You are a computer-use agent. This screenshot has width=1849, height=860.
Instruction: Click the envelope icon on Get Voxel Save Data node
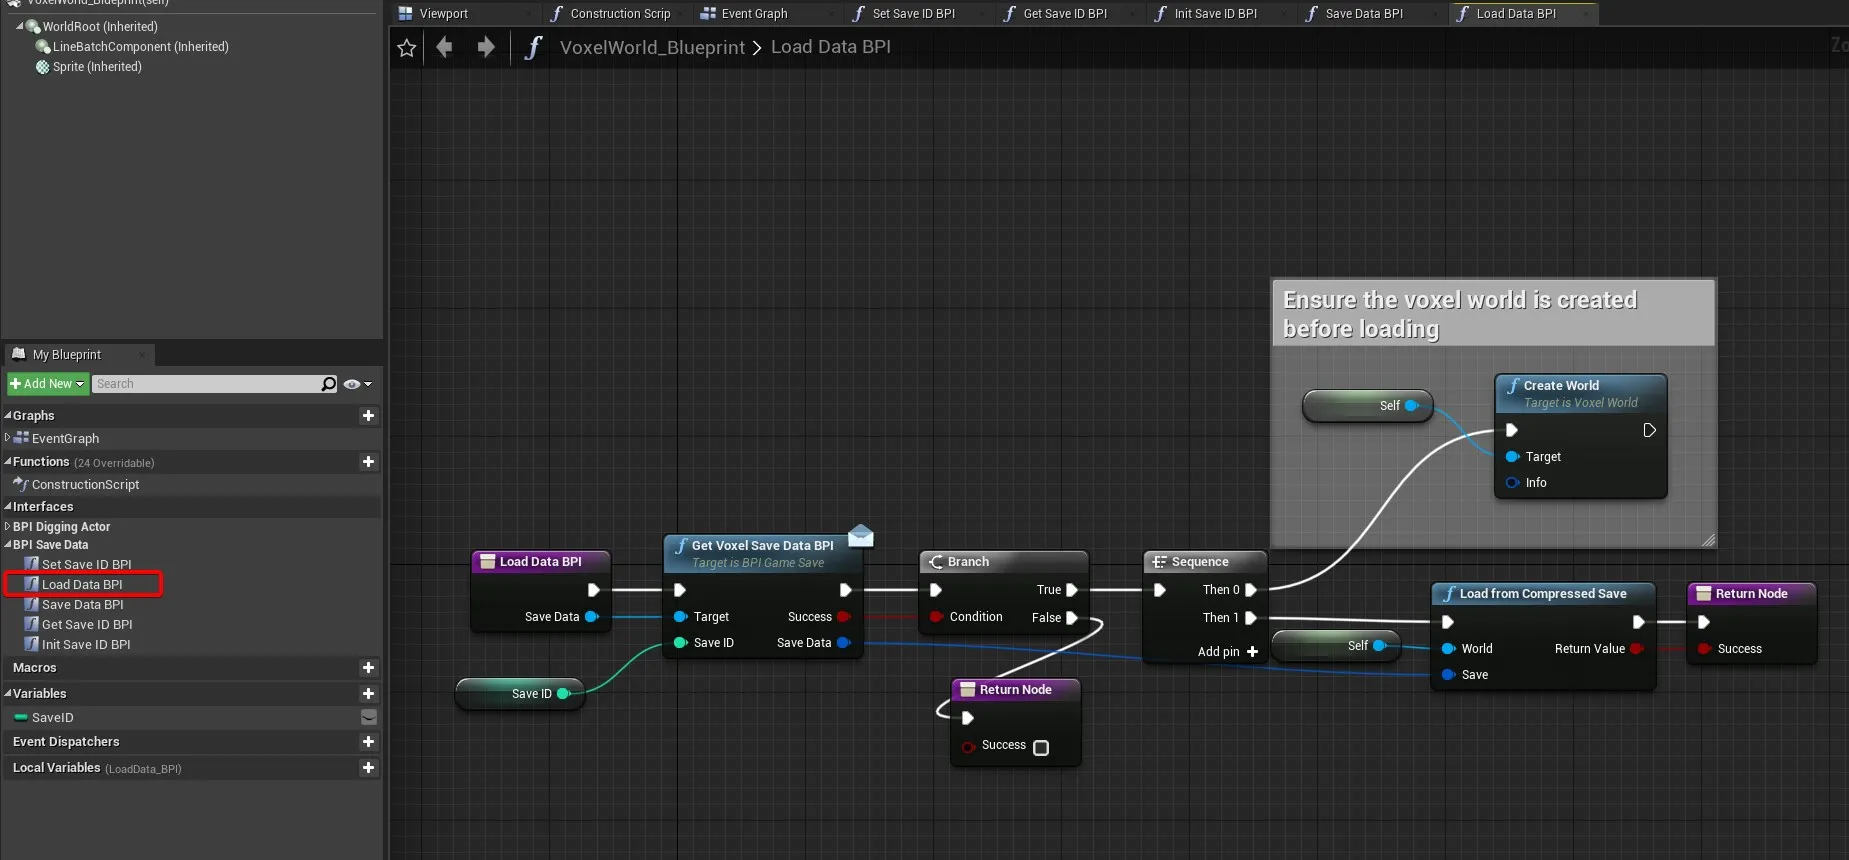pos(860,537)
